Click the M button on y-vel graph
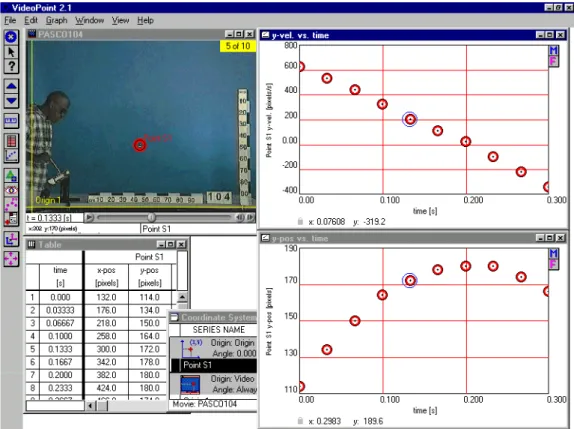574x429 pixels. pyautogui.click(x=553, y=51)
